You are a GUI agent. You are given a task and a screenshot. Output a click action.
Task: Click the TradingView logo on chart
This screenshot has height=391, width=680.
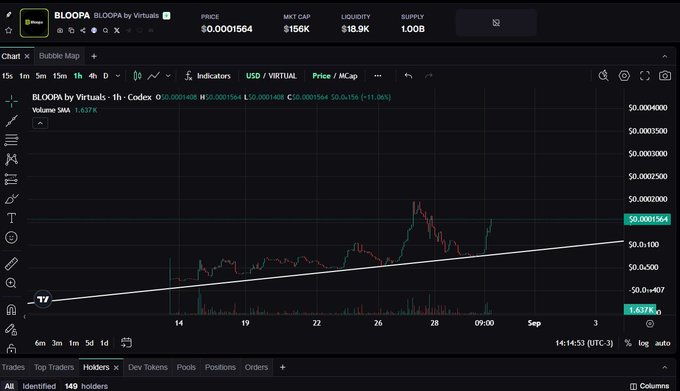43,299
